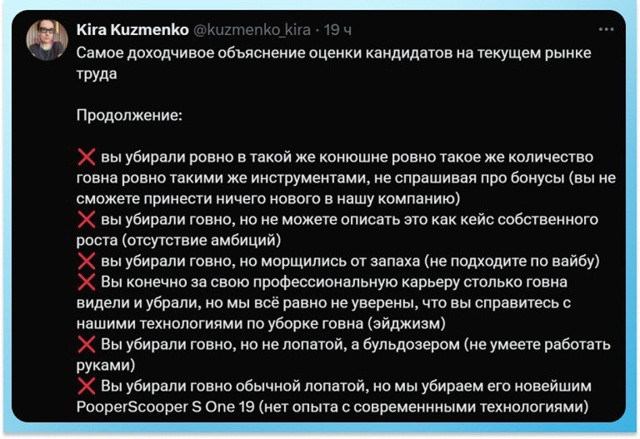Click the red cross before "вы убирали ровно"
640x439 pixels.
coord(86,157)
